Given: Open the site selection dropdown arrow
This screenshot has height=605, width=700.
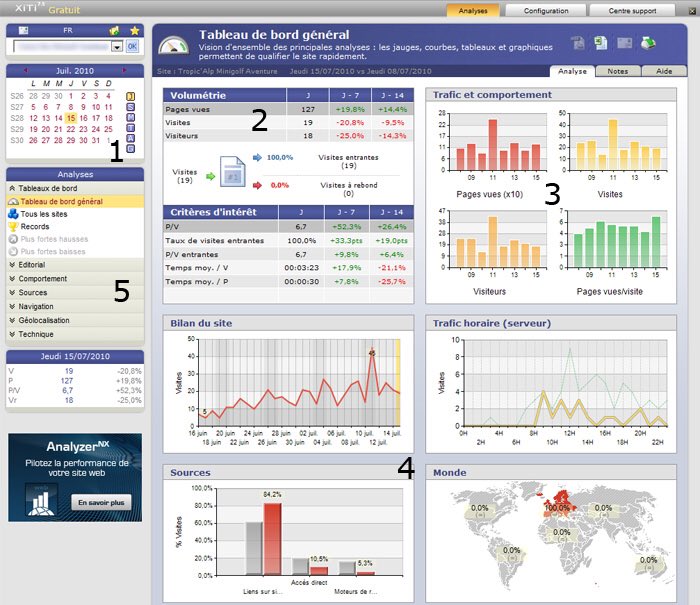Looking at the screenshot, I should [117, 46].
